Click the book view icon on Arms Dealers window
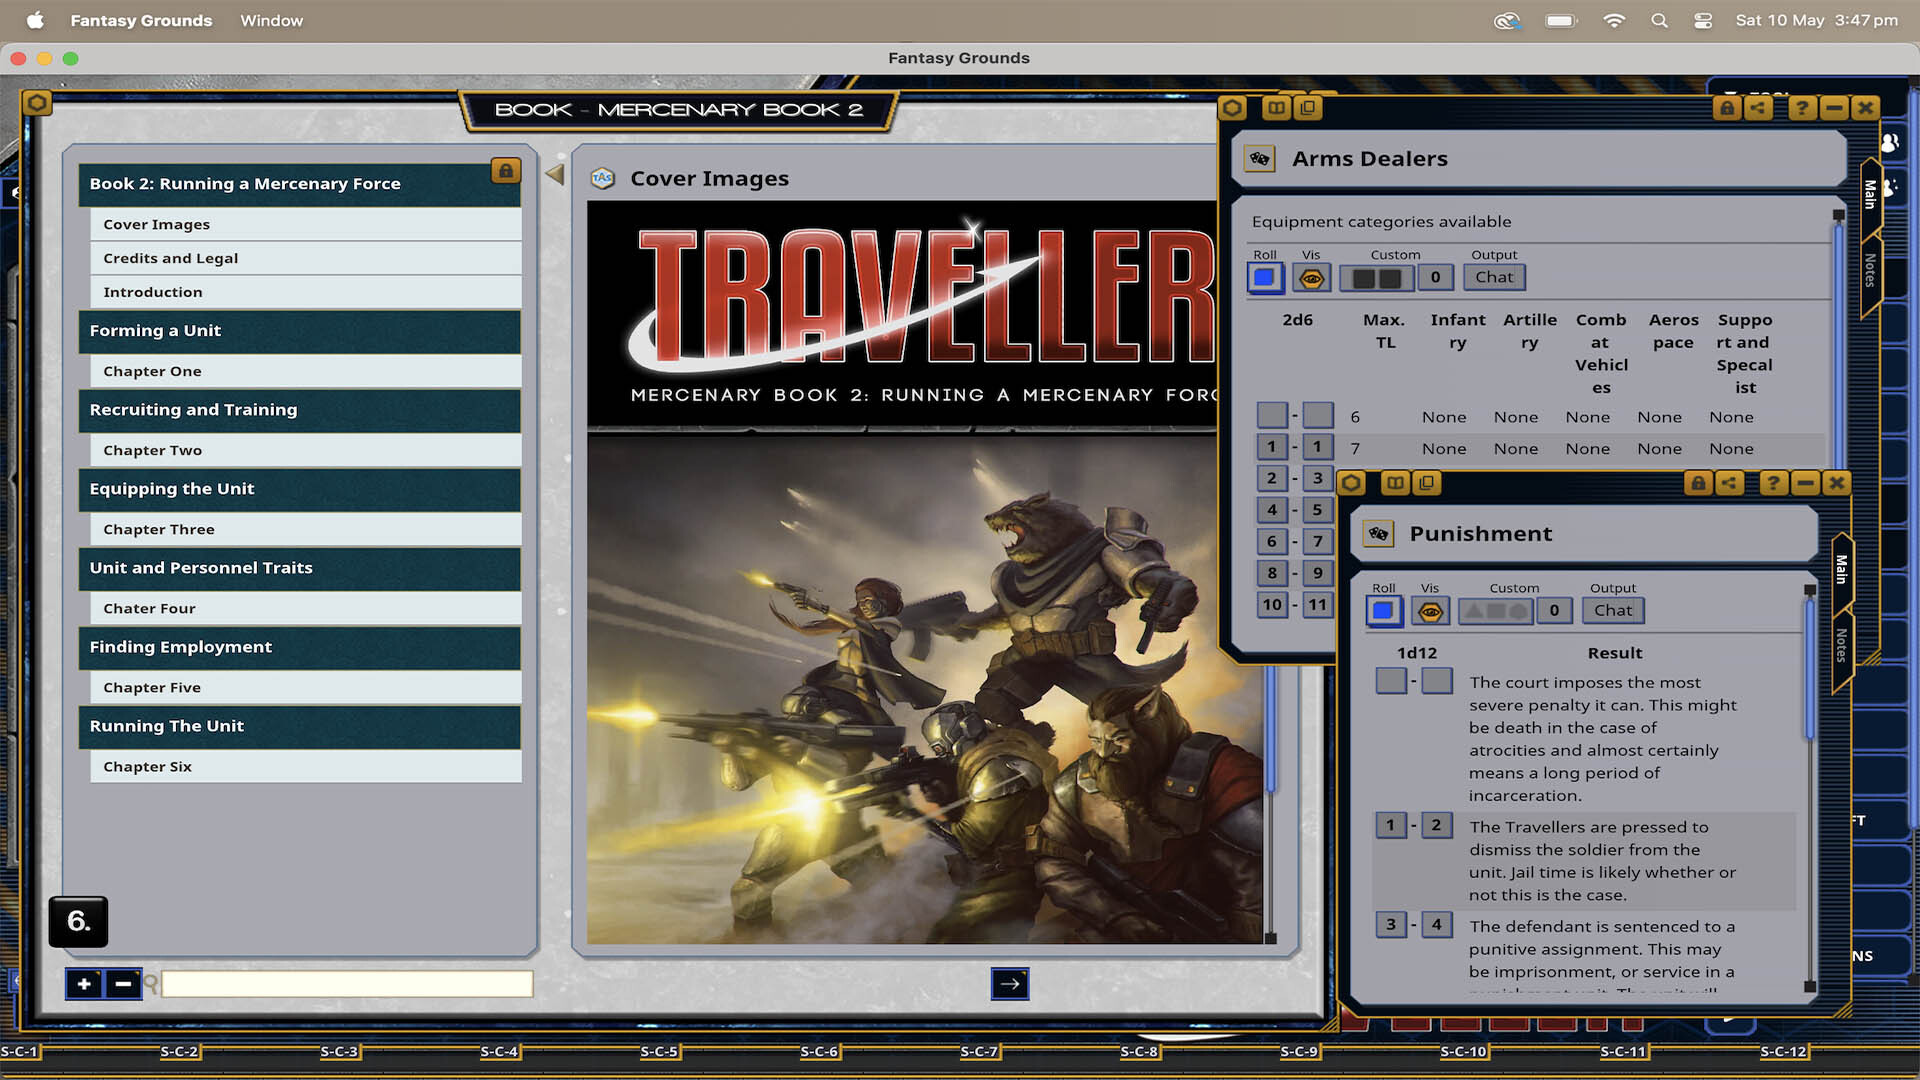 point(1276,107)
